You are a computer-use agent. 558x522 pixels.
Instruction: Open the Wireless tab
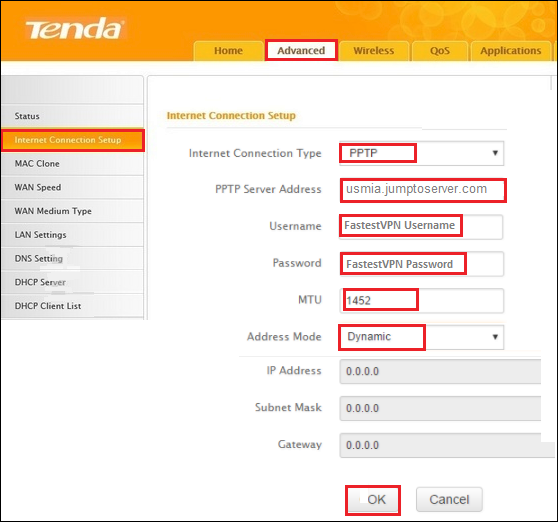[x=374, y=51]
